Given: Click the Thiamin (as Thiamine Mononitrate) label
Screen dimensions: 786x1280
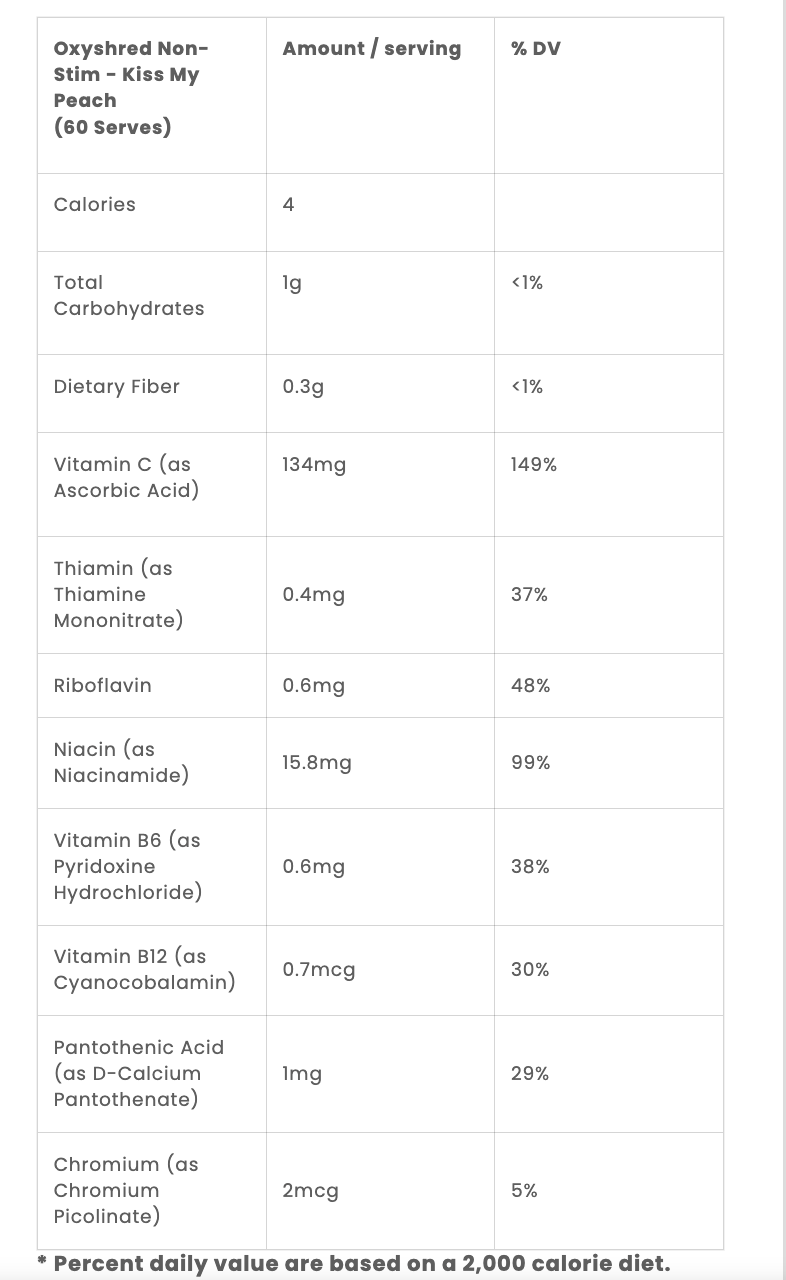Looking at the screenshot, I should pos(119,594).
